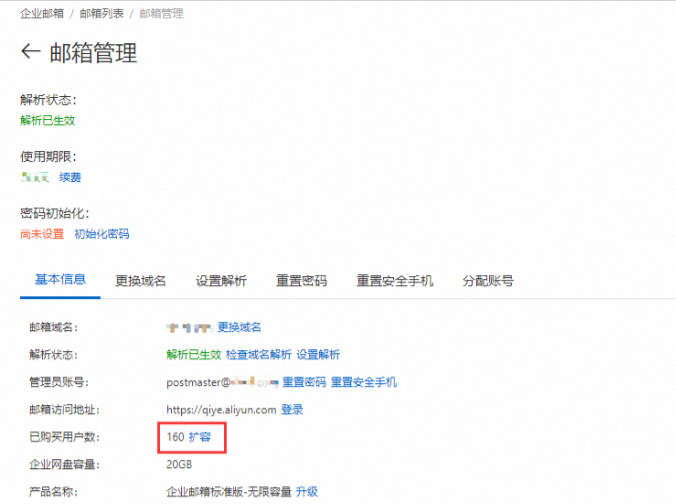
Task: Click 设置解析 link in 解析状态 row
Action: (x=318, y=354)
